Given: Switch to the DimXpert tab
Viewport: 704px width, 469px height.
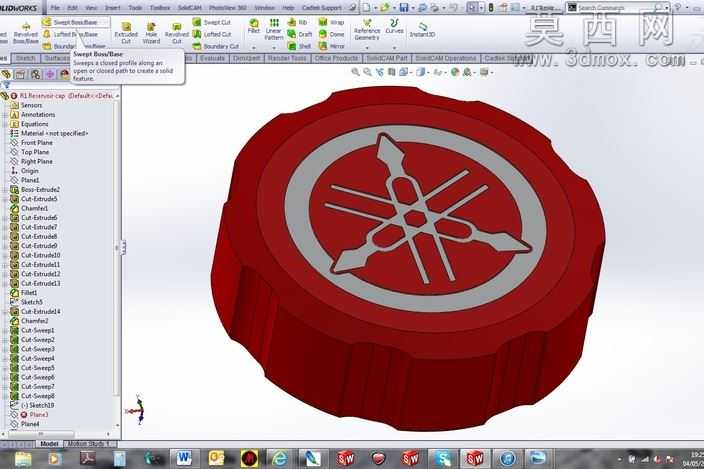Looking at the screenshot, I should tap(246, 58).
